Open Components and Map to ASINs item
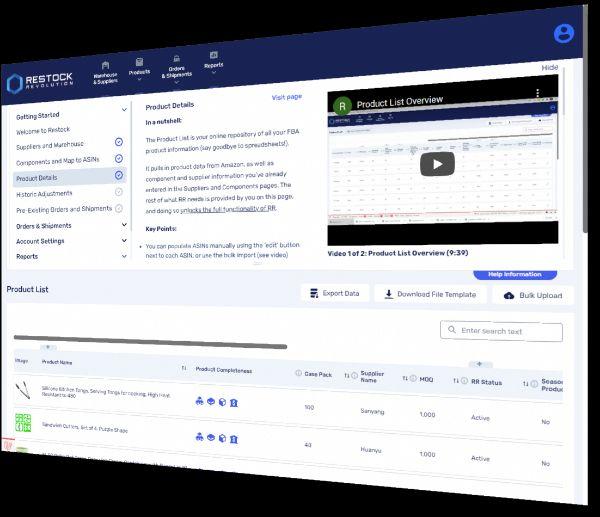 57,161
